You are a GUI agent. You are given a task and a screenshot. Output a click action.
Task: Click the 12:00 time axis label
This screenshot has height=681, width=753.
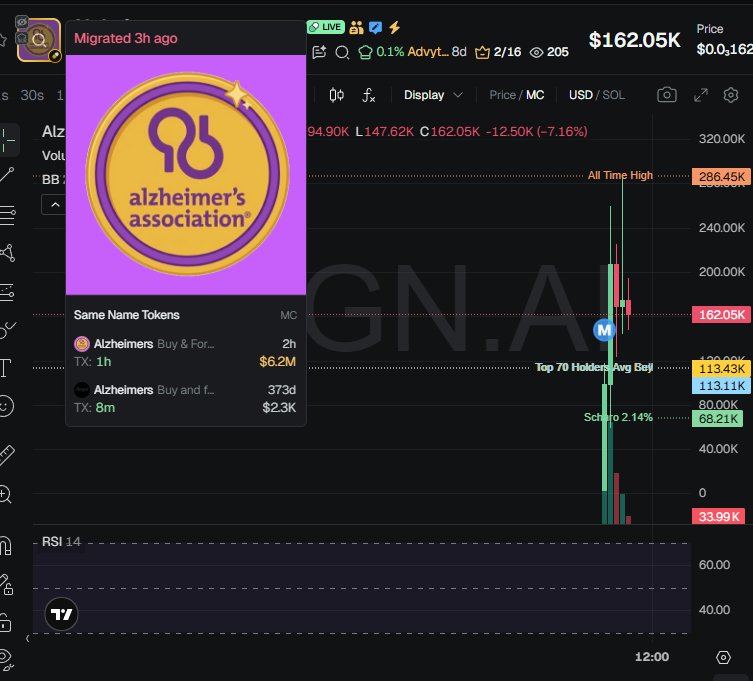pyautogui.click(x=652, y=657)
